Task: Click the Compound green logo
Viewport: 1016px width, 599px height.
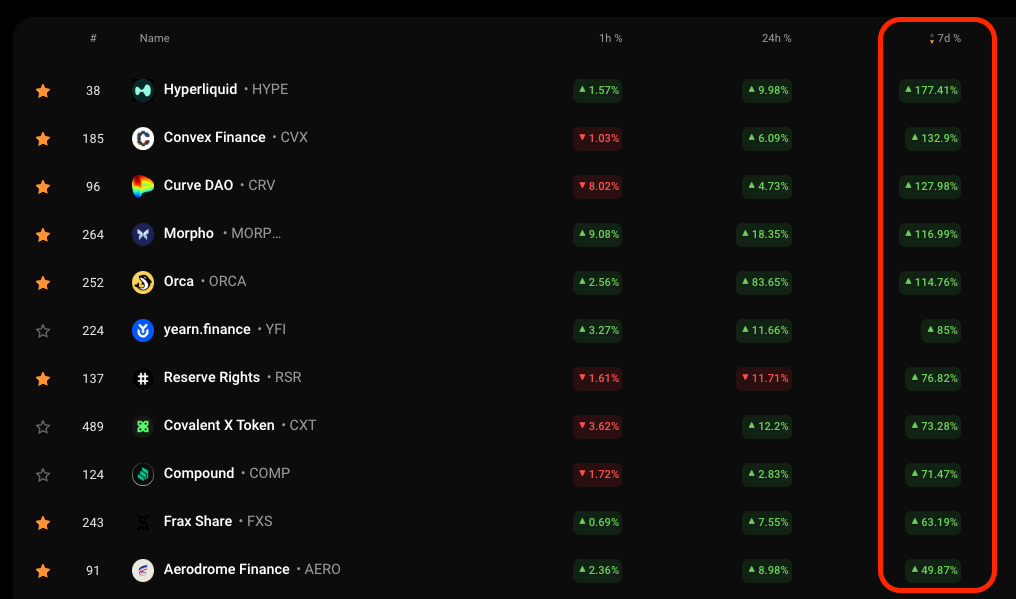Action: point(143,474)
